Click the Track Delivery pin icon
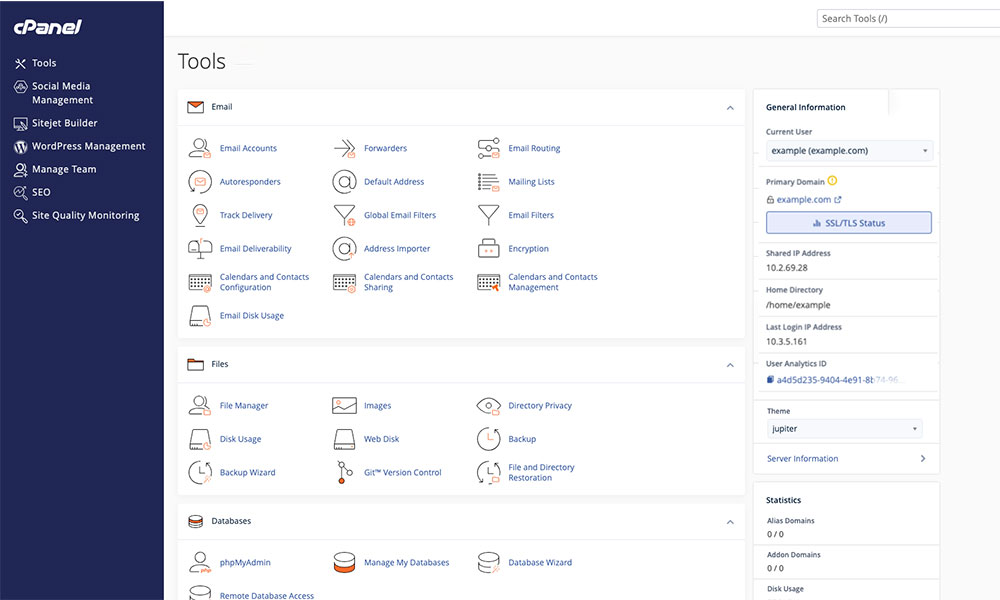This screenshot has height=600, width=1000. 200,215
